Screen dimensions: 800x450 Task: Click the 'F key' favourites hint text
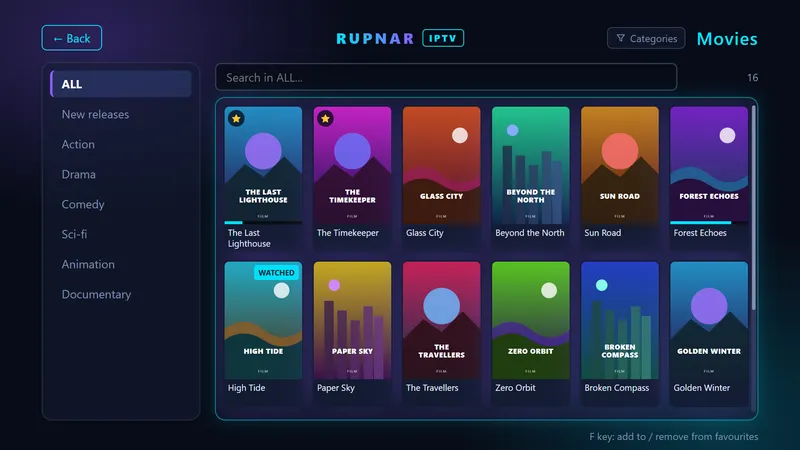pyautogui.click(x=673, y=437)
